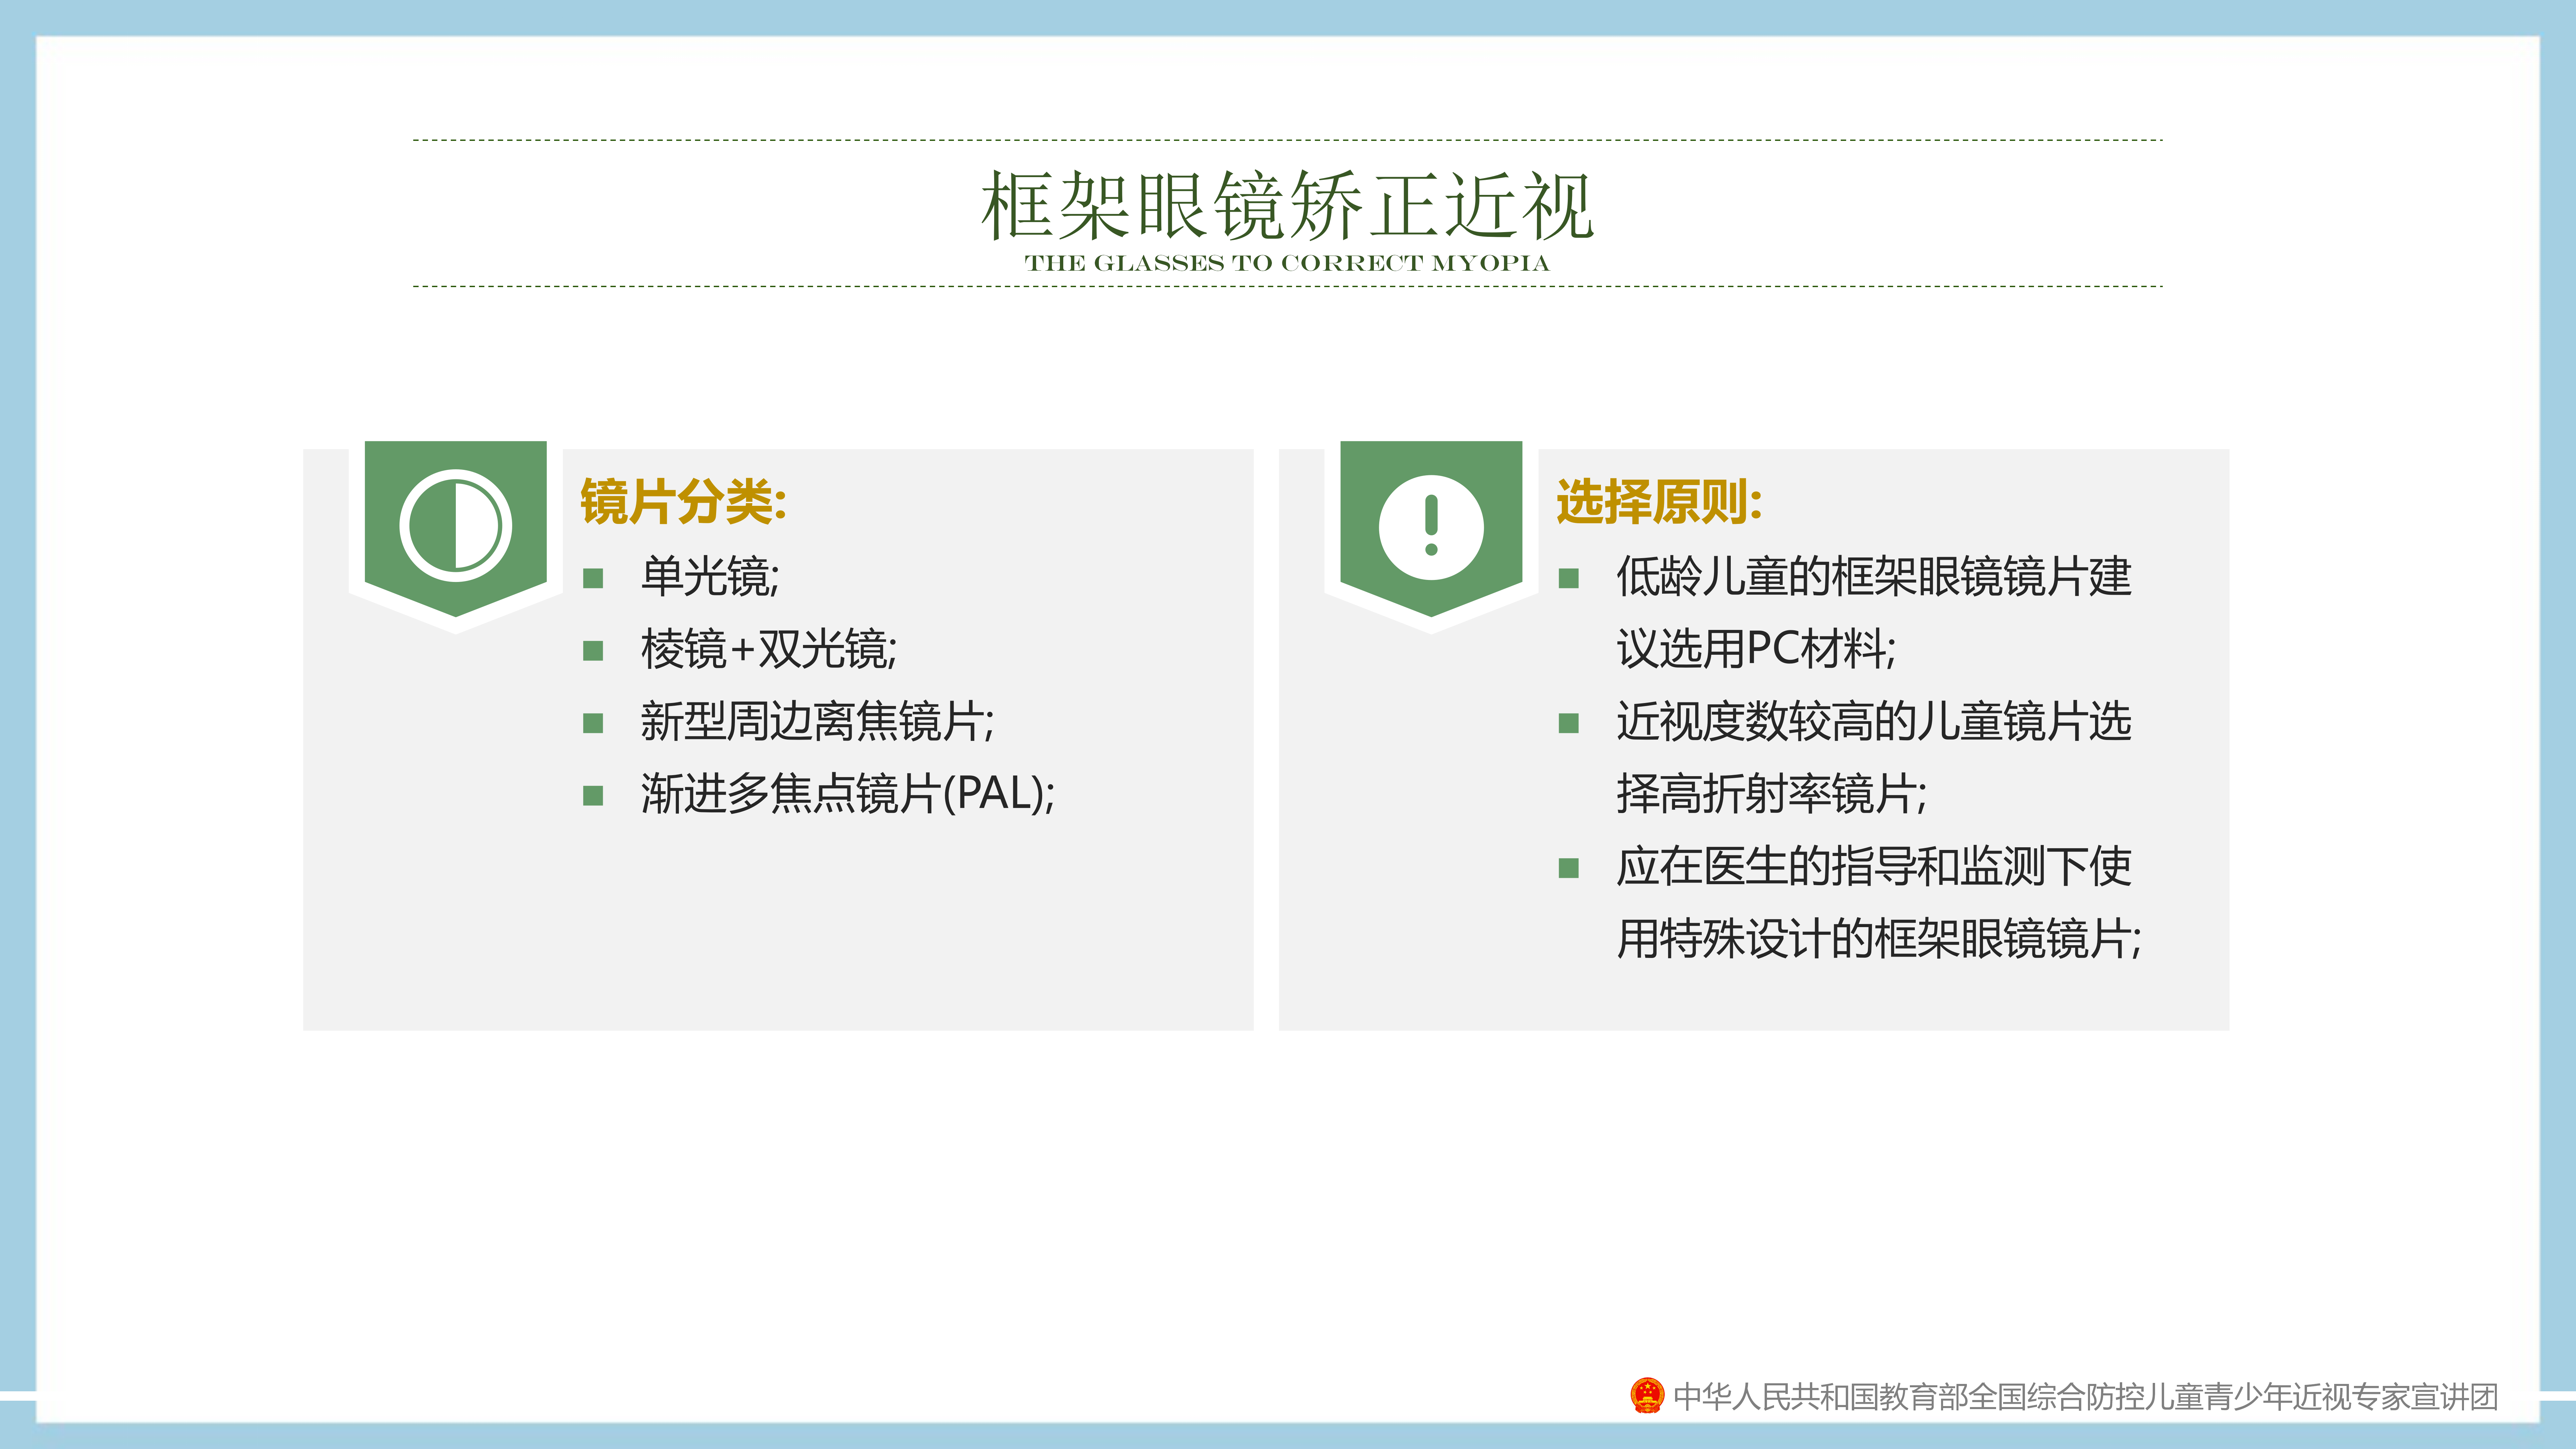Click subtitle THE GLASSES TO CORRECT MYOPIA
2576x1449 pixels.
tap(1287, 263)
